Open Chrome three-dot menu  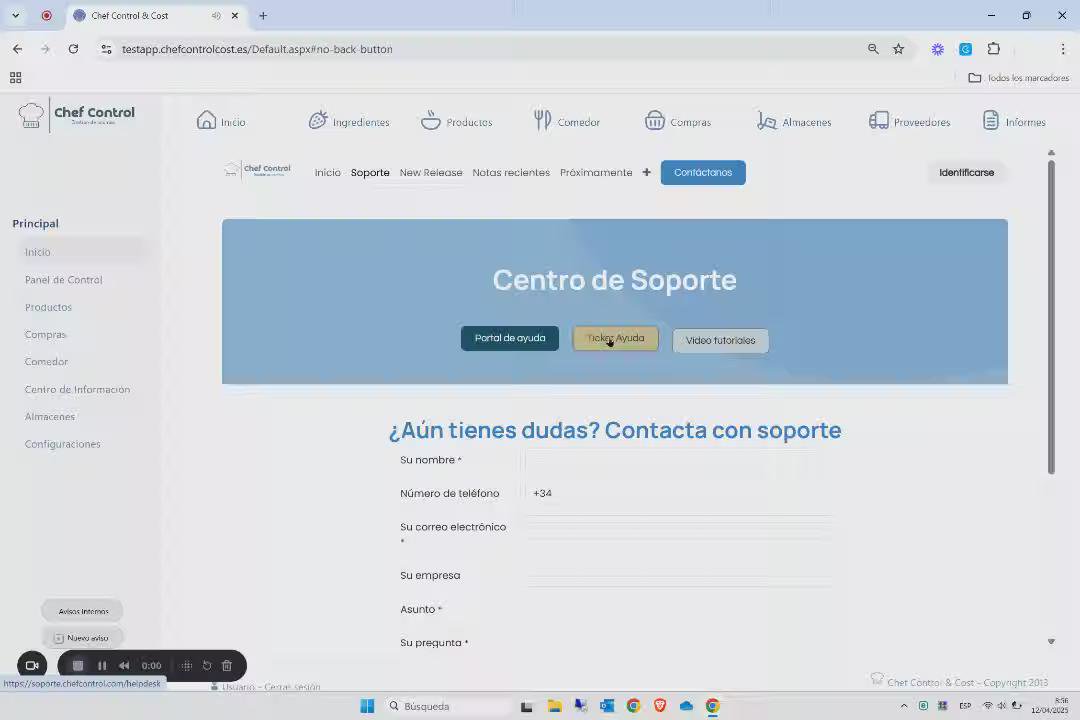[1063, 49]
